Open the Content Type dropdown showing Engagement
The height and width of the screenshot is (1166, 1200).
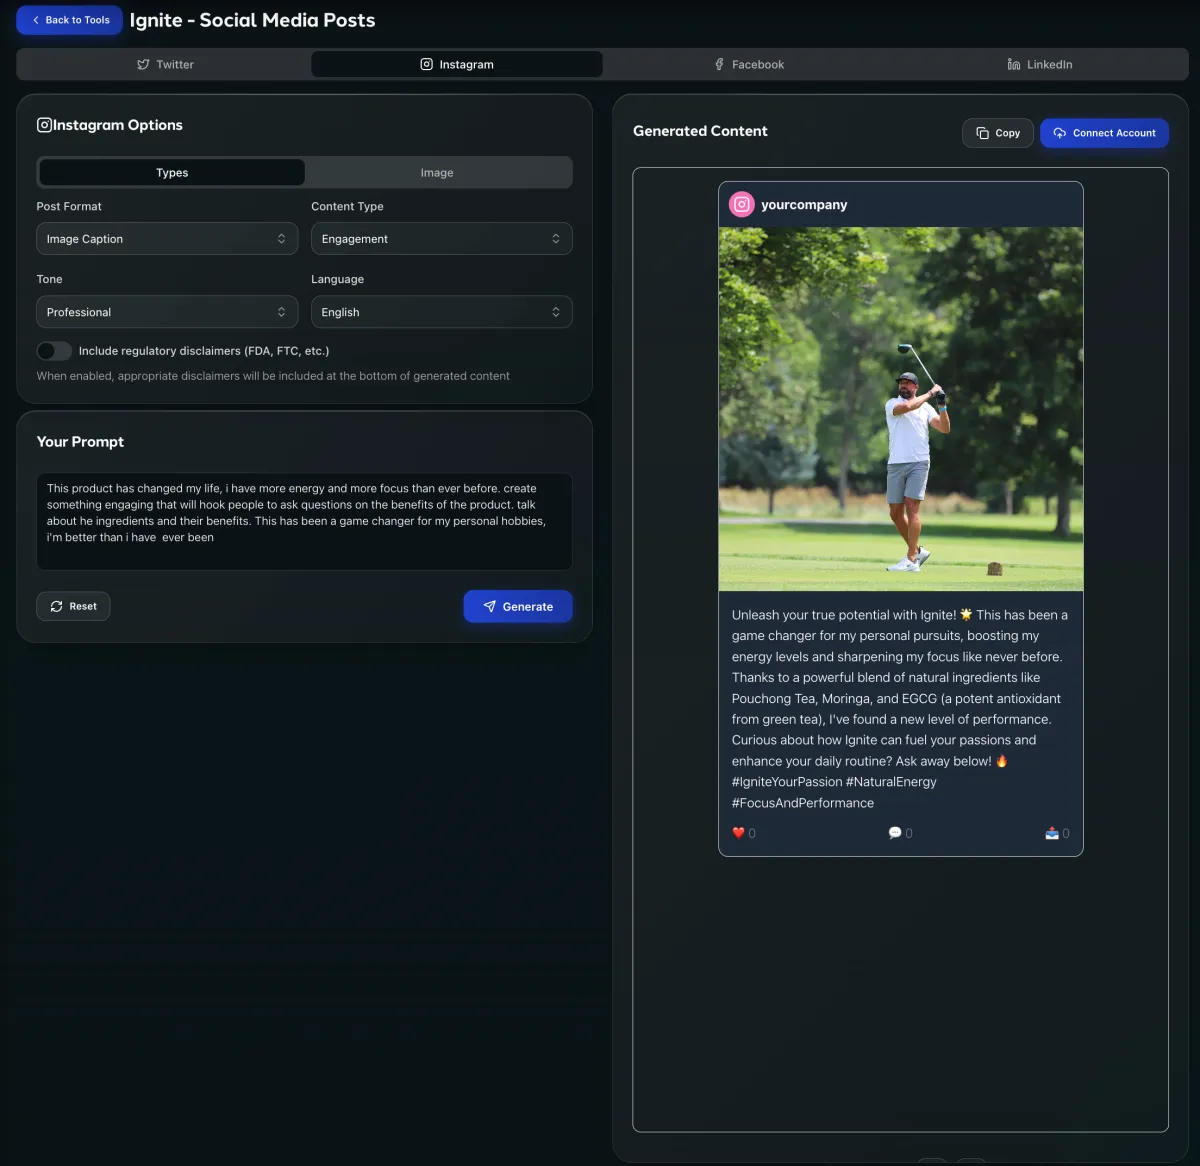(442, 239)
